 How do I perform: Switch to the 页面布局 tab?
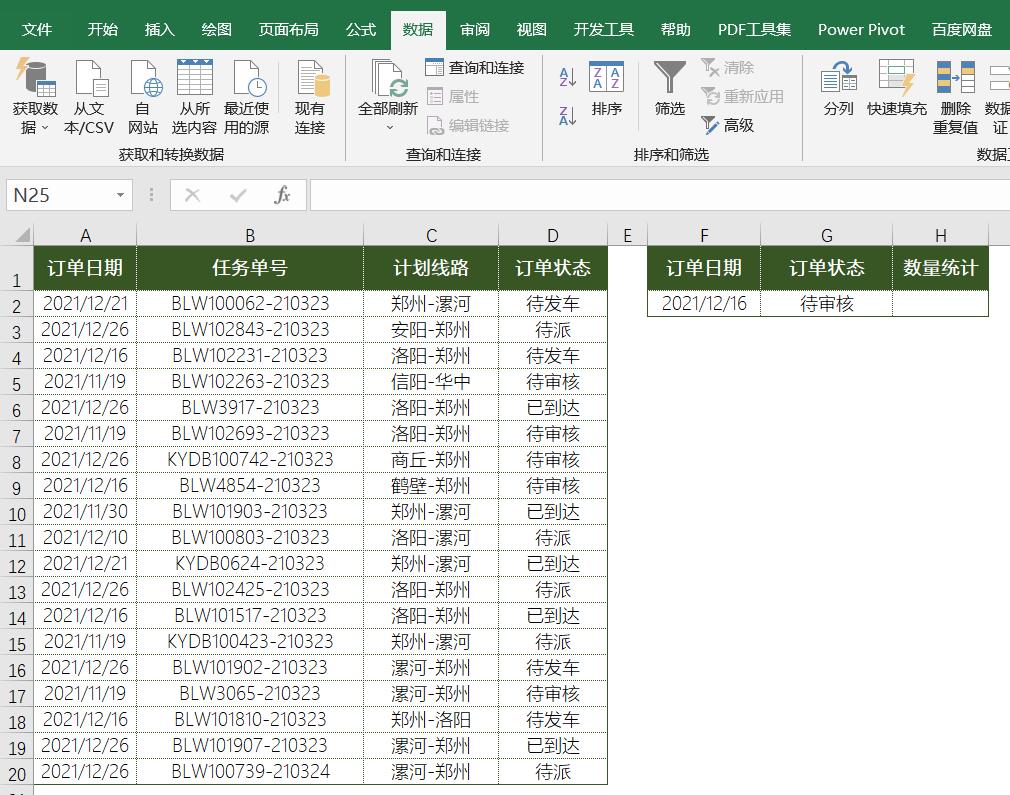click(x=288, y=30)
